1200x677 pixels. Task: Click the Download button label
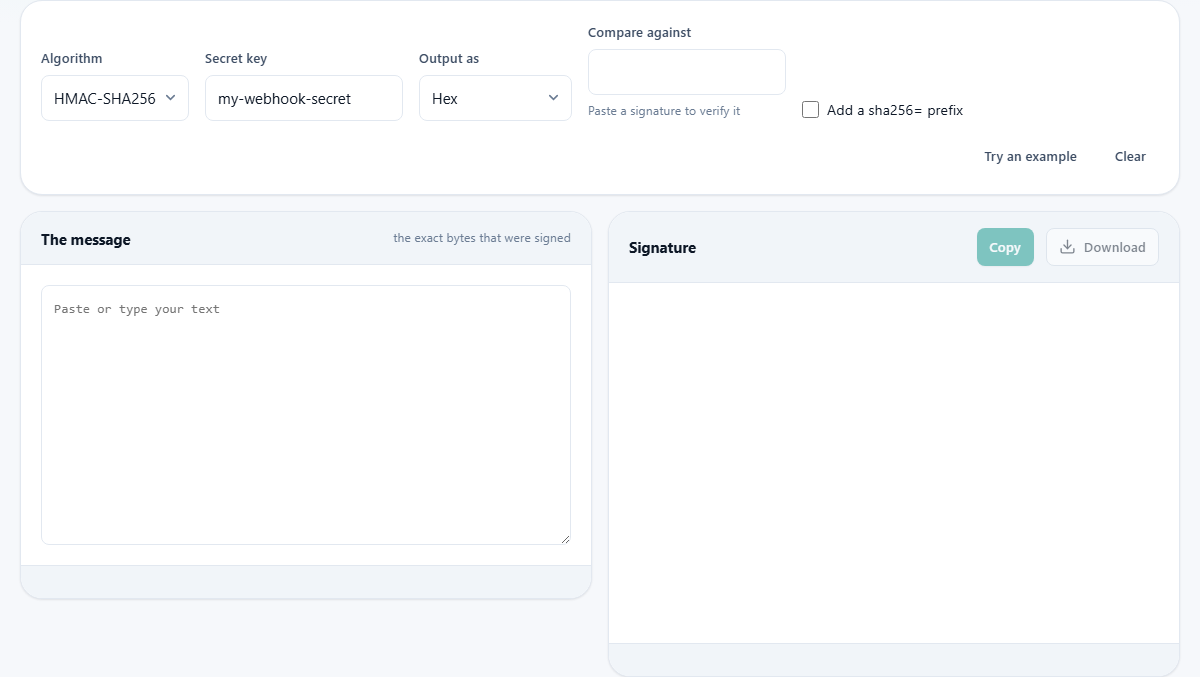[1114, 247]
